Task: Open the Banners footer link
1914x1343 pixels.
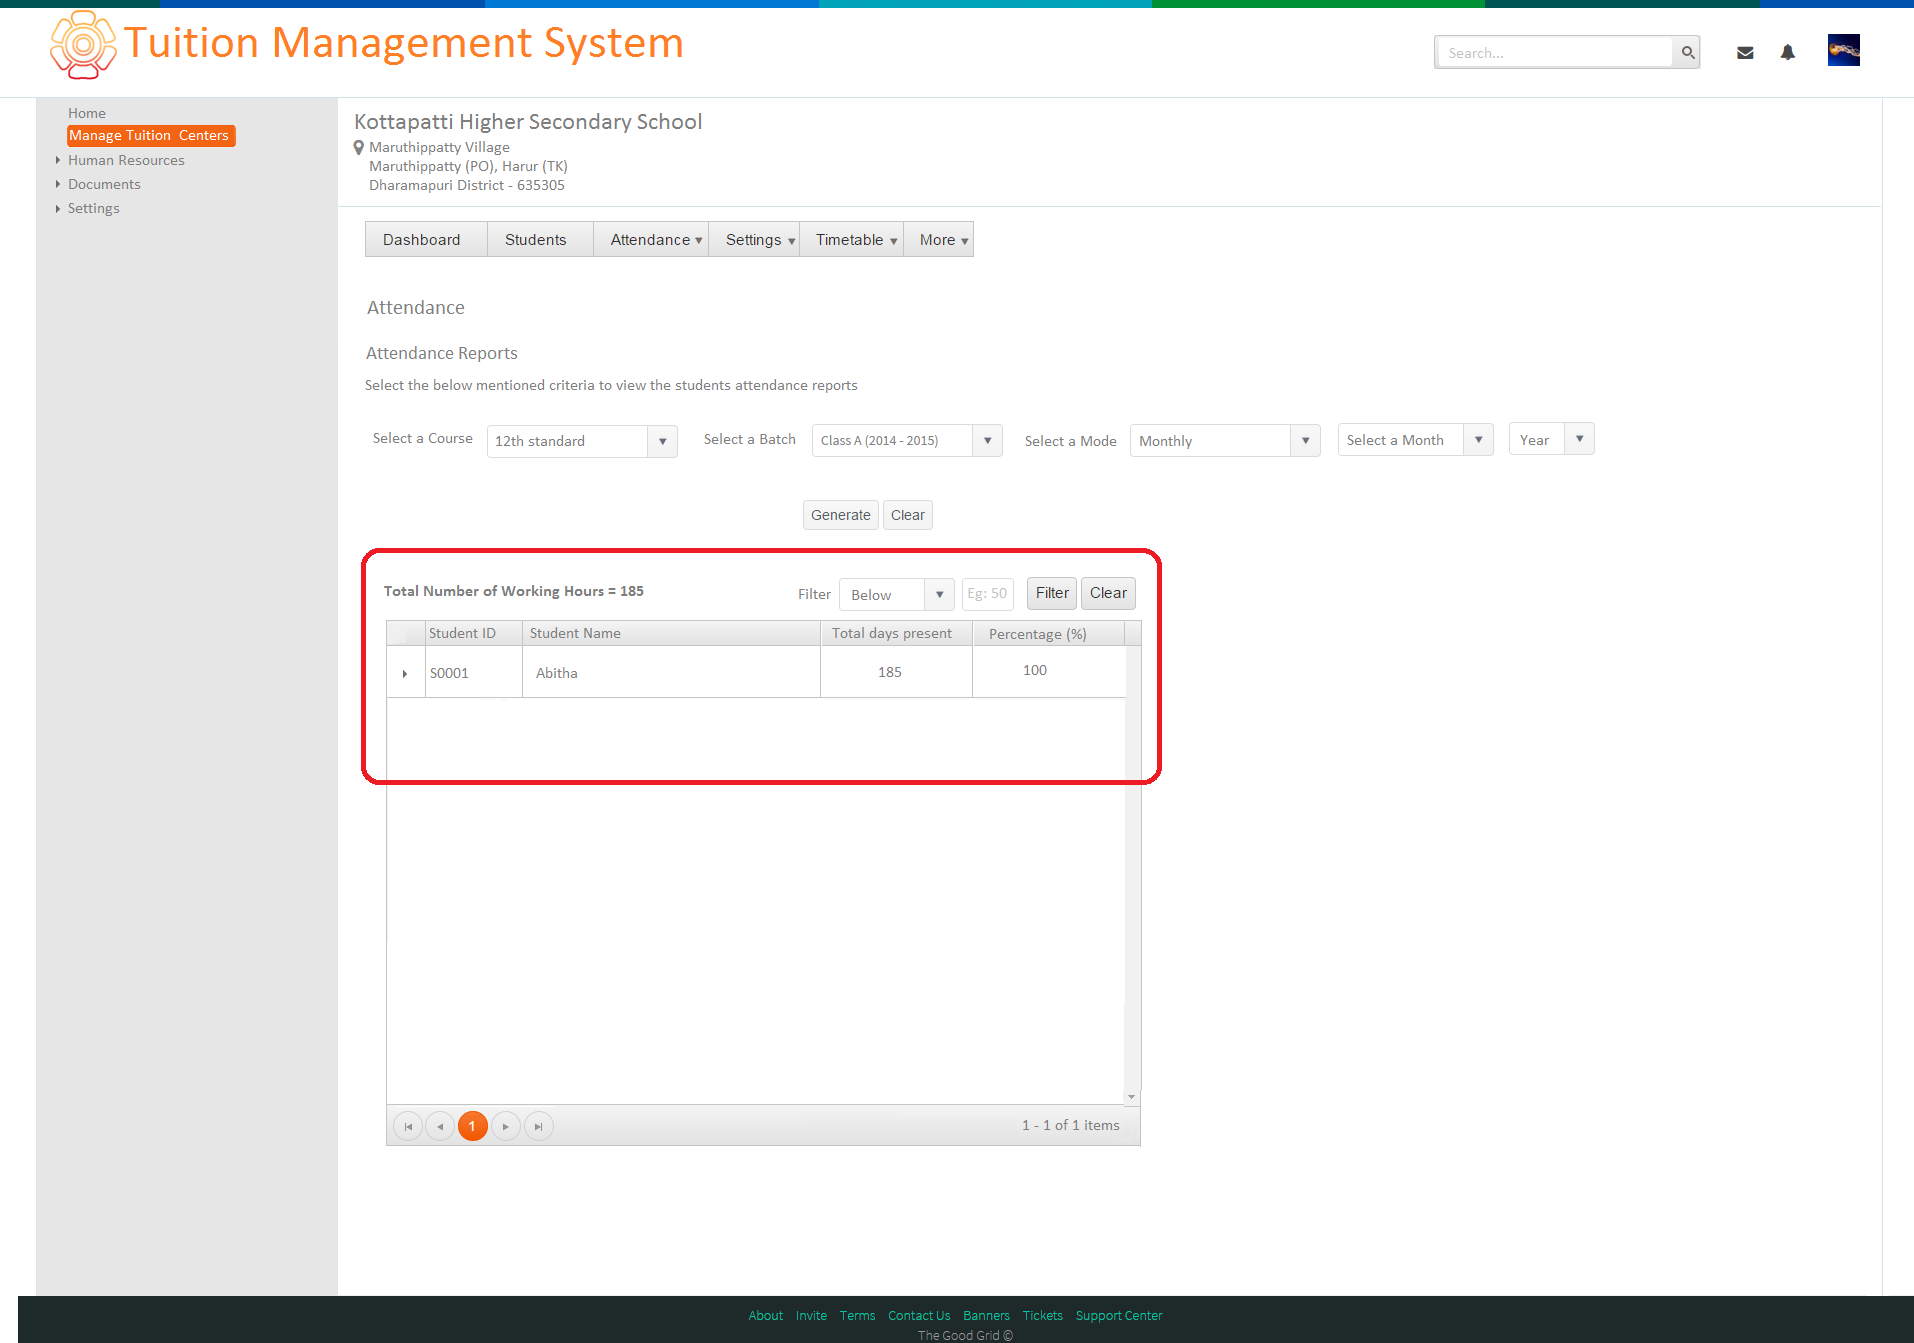Action: (986, 1316)
